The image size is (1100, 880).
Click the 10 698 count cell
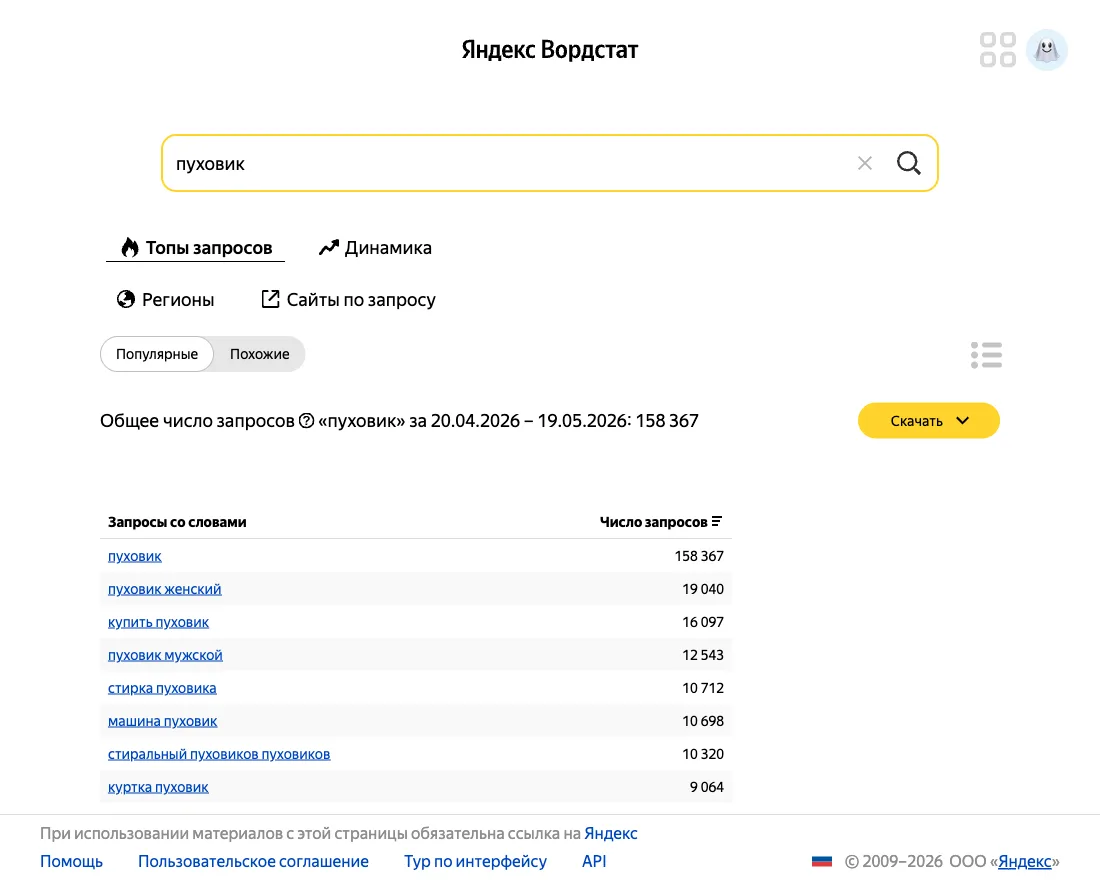[703, 721]
